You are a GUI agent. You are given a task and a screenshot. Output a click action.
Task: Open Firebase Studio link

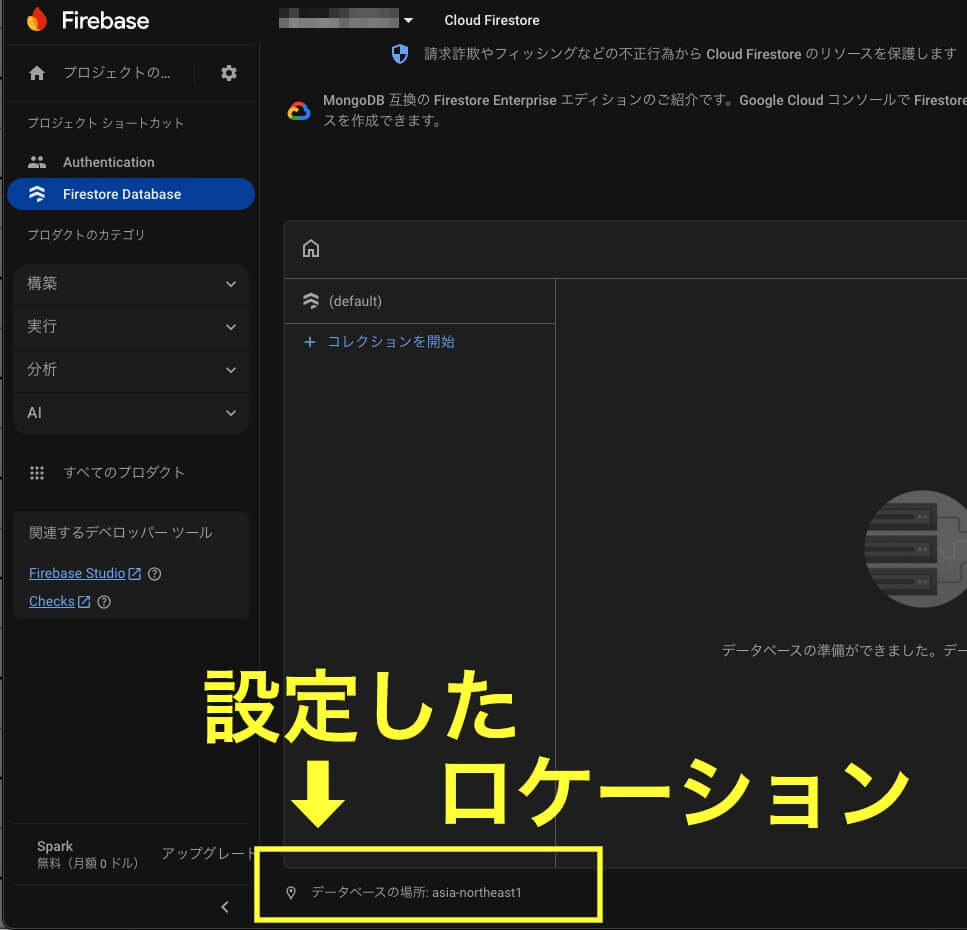[x=77, y=574]
